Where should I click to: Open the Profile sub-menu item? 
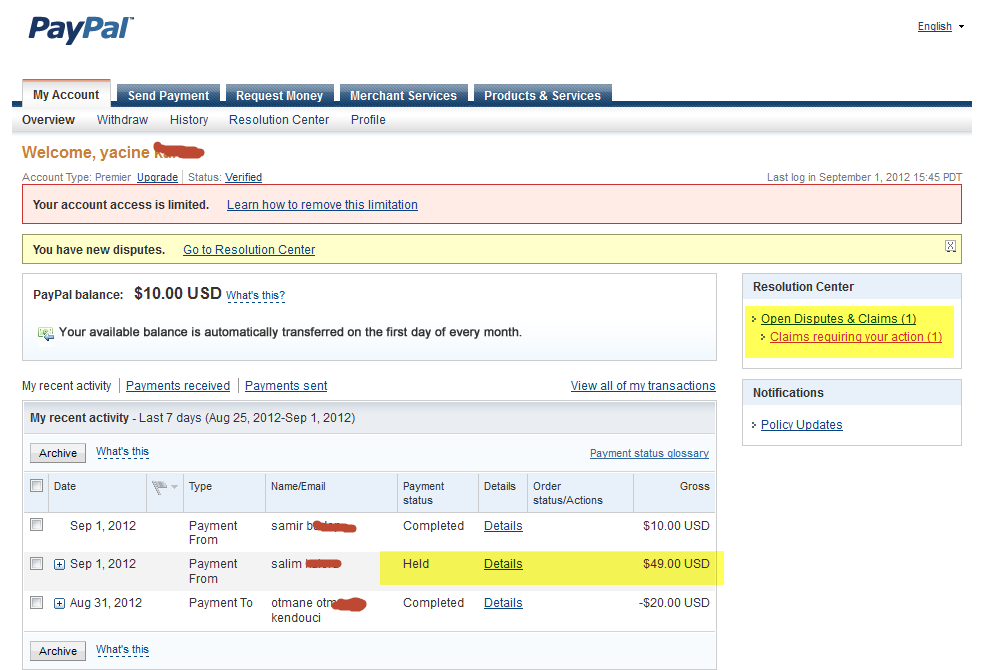pos(368,119)
